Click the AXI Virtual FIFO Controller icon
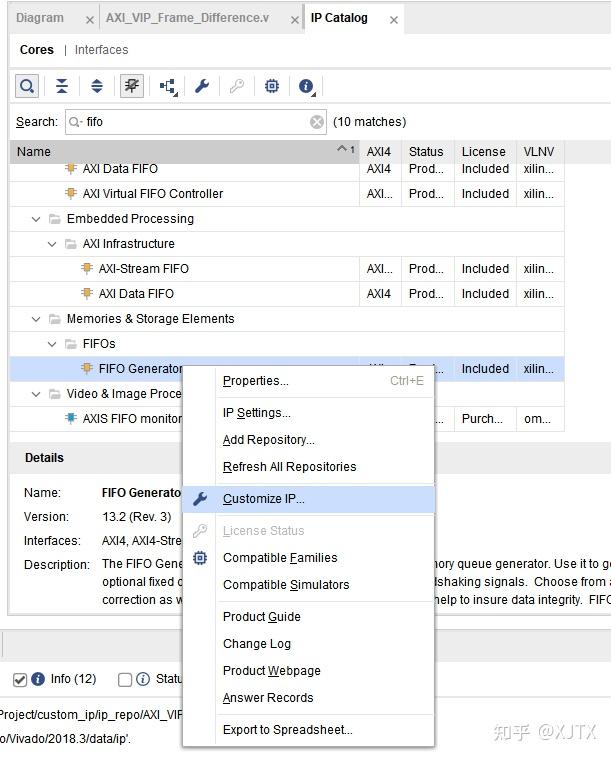The image size is (611, 758). 71,193
